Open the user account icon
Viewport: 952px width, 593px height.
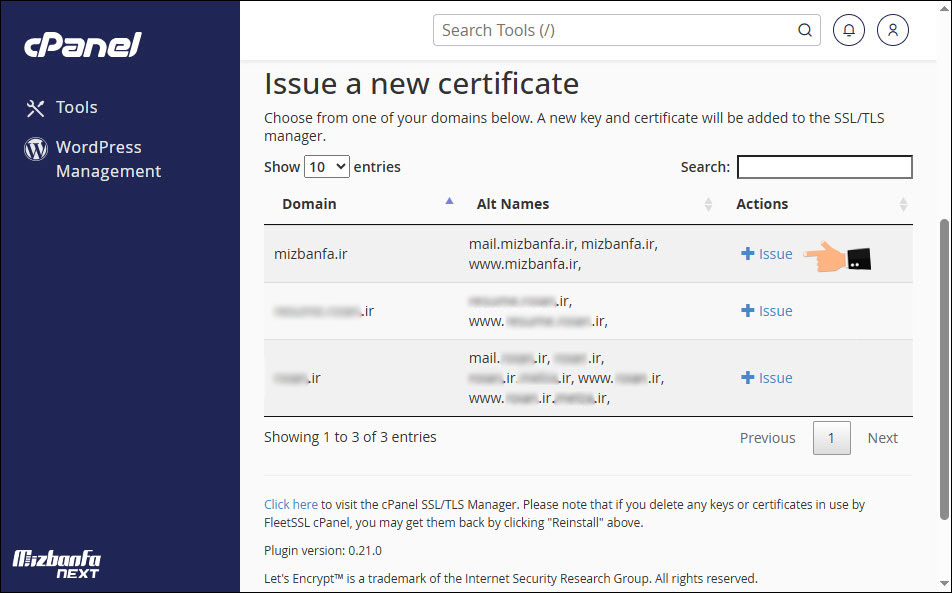click(892, 30)
